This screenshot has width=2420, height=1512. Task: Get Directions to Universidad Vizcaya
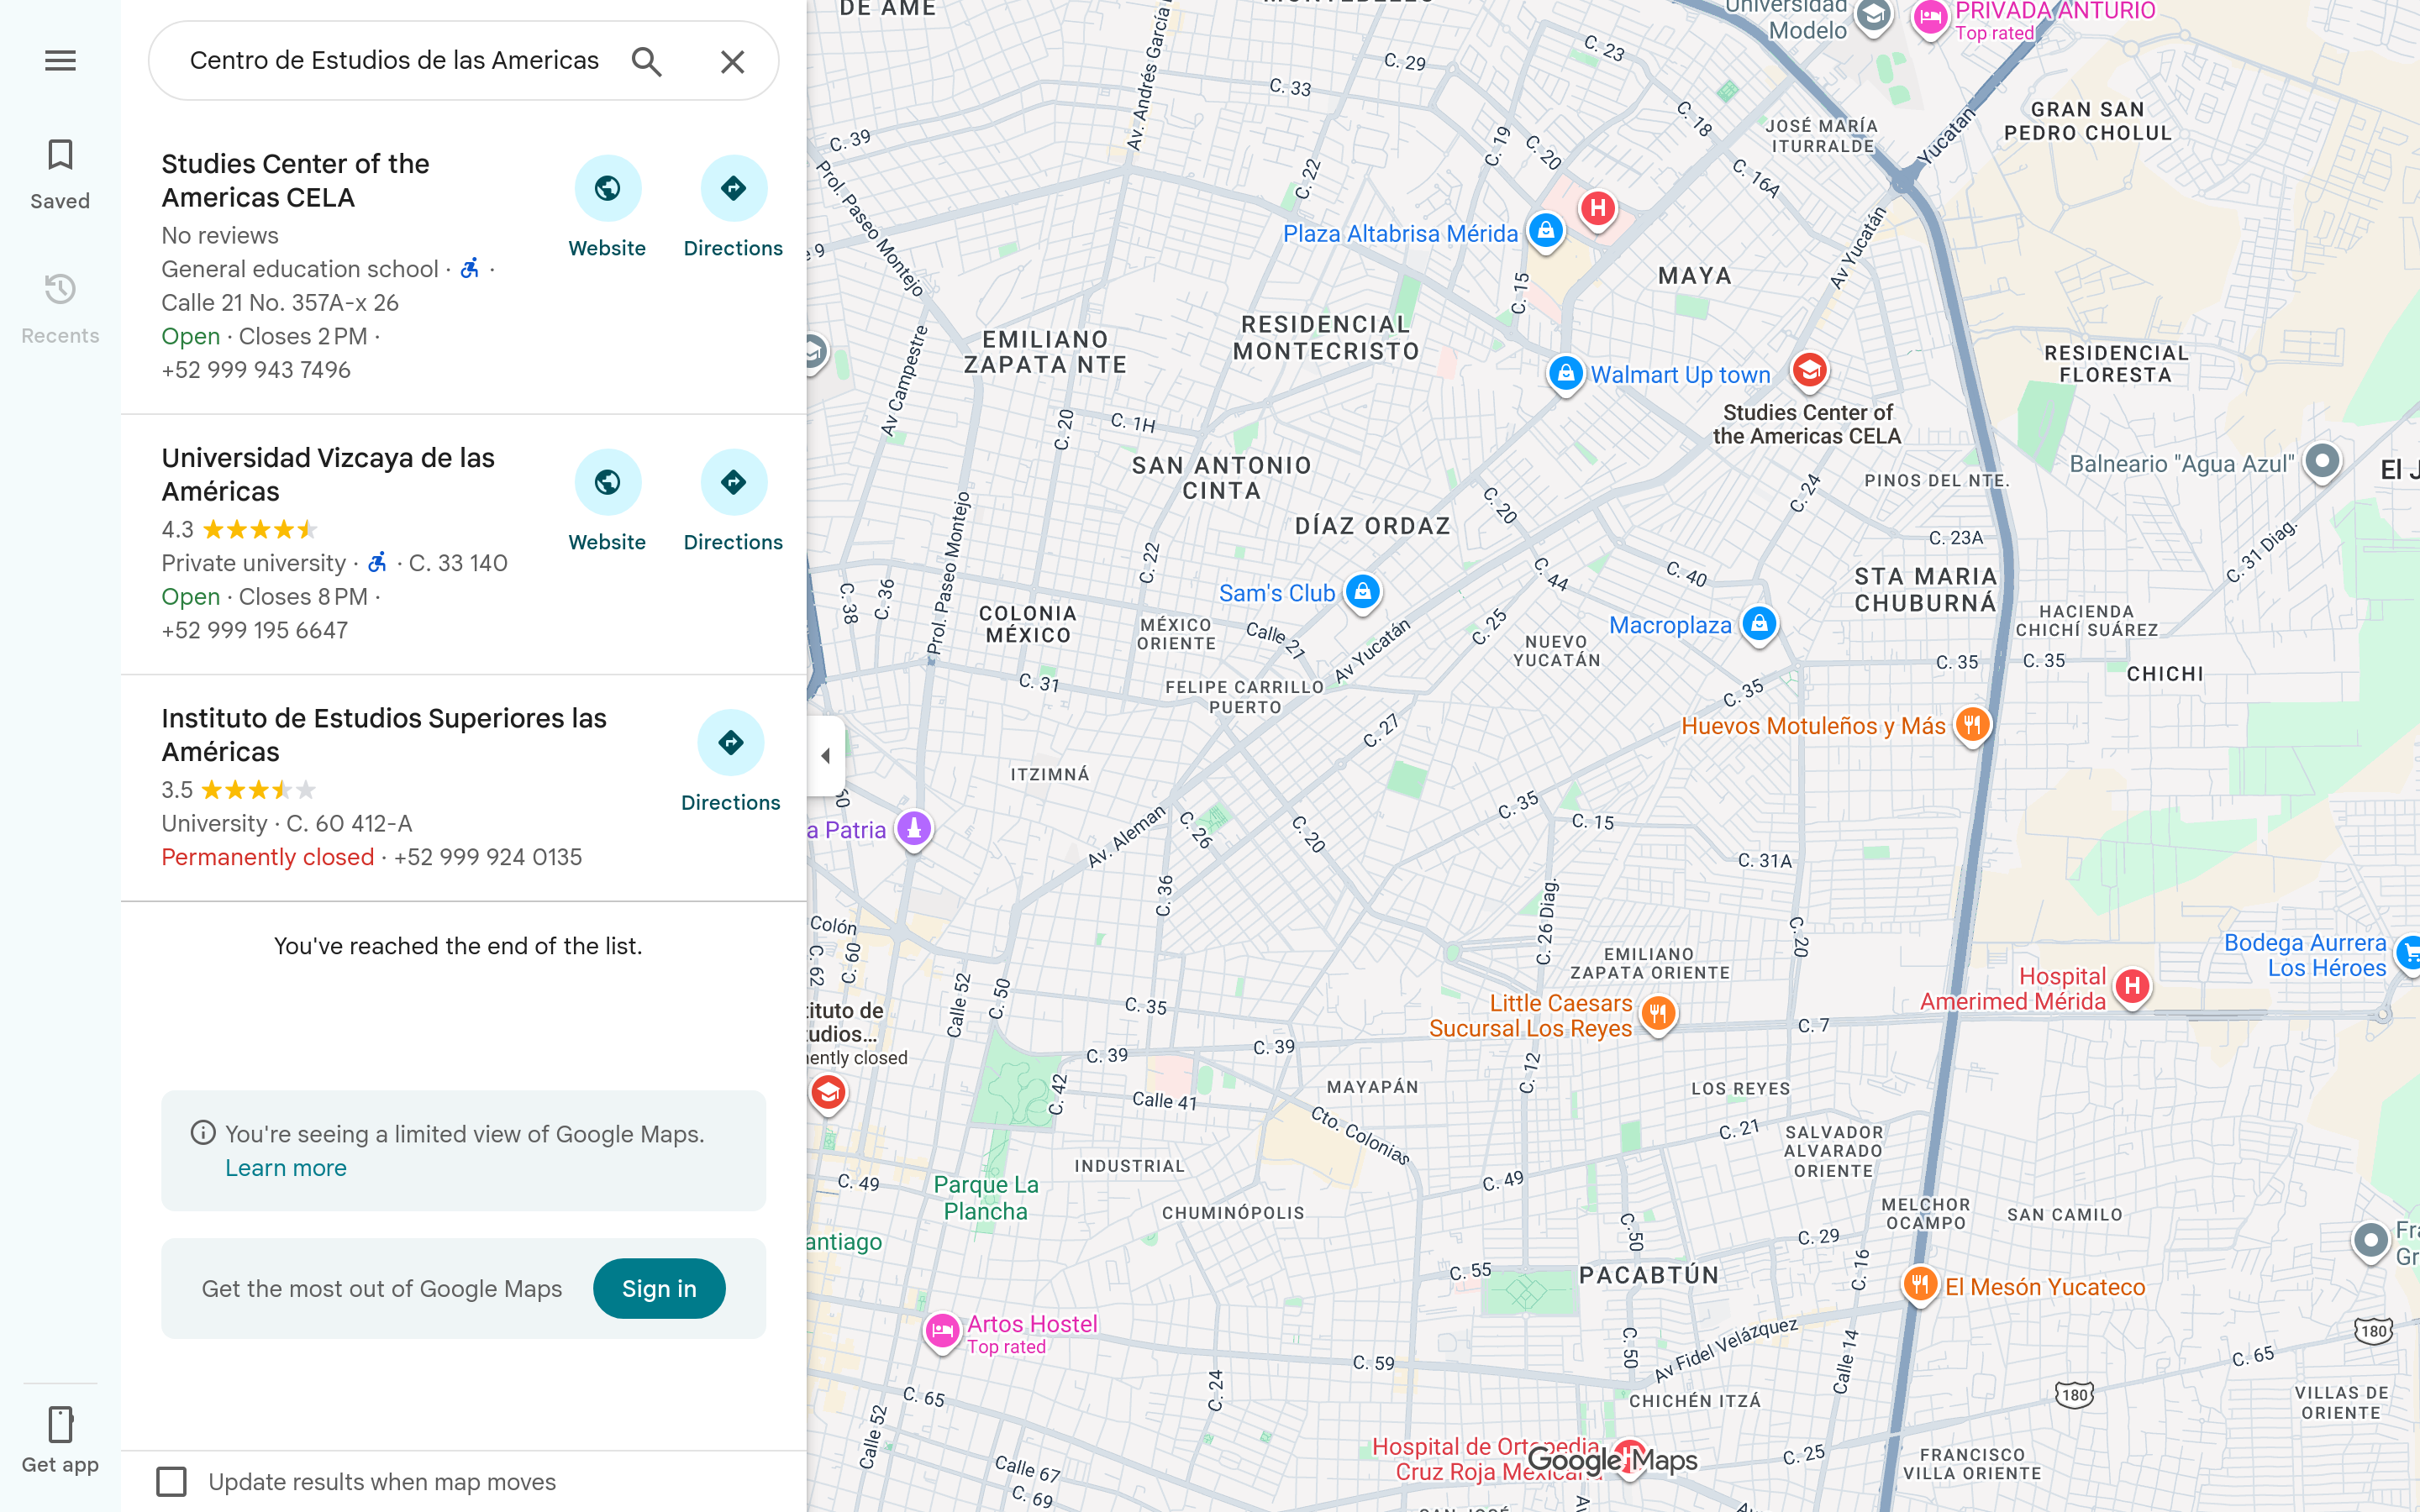click(x=733, y=501)
